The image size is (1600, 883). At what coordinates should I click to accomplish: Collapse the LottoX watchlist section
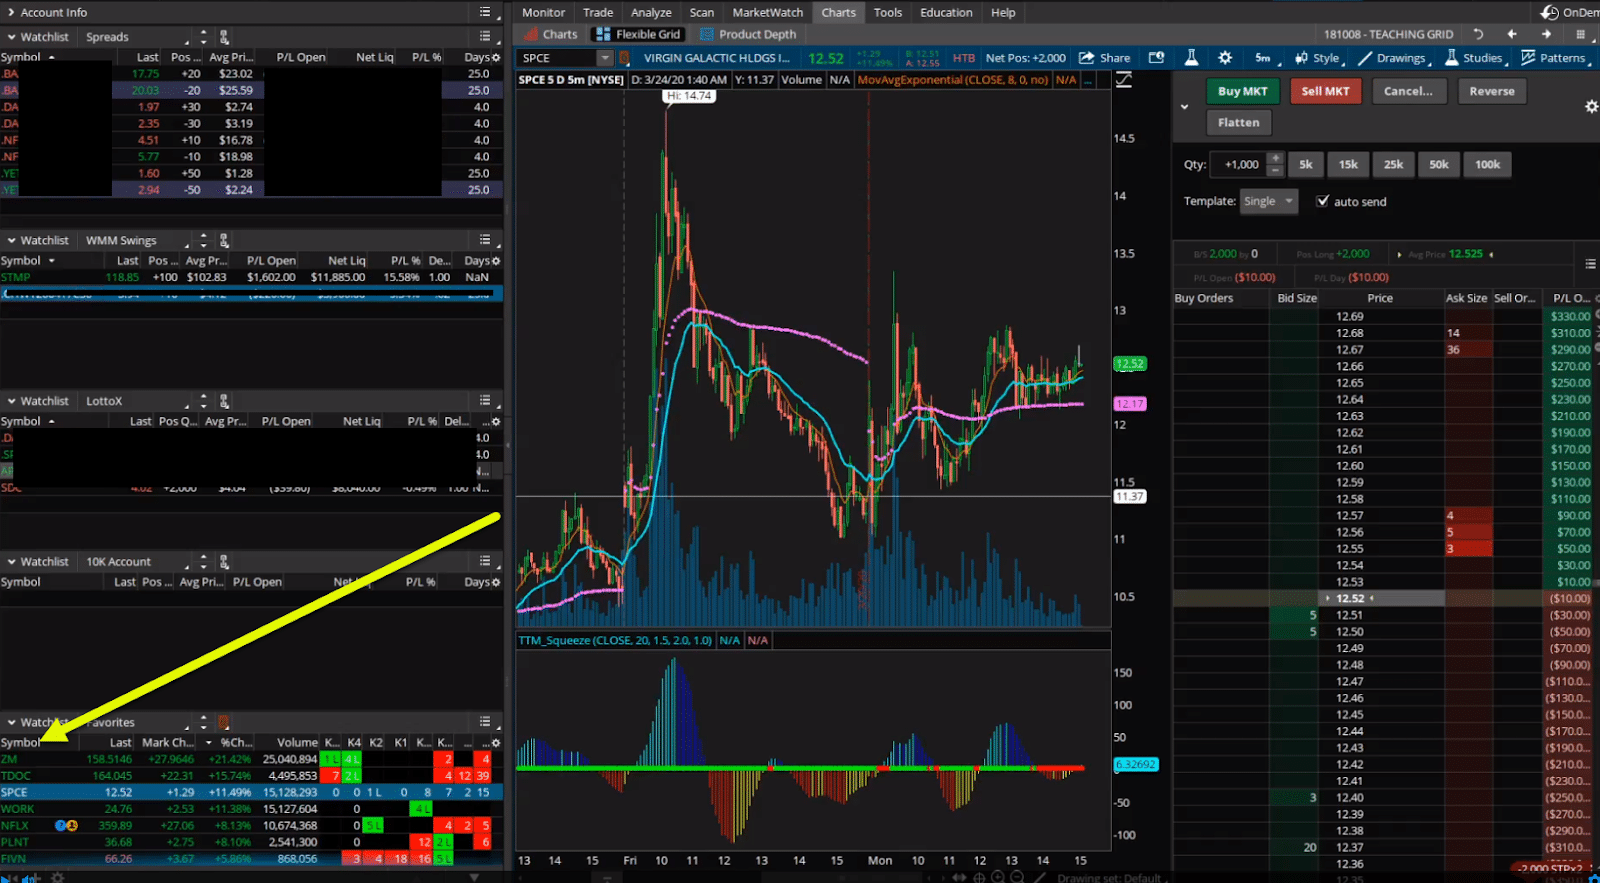12,401
